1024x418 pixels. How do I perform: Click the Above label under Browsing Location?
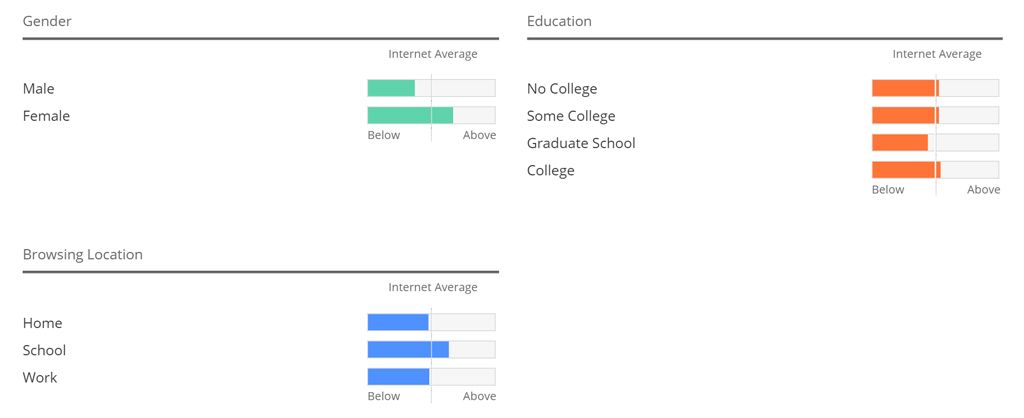[x=479, y=396]
